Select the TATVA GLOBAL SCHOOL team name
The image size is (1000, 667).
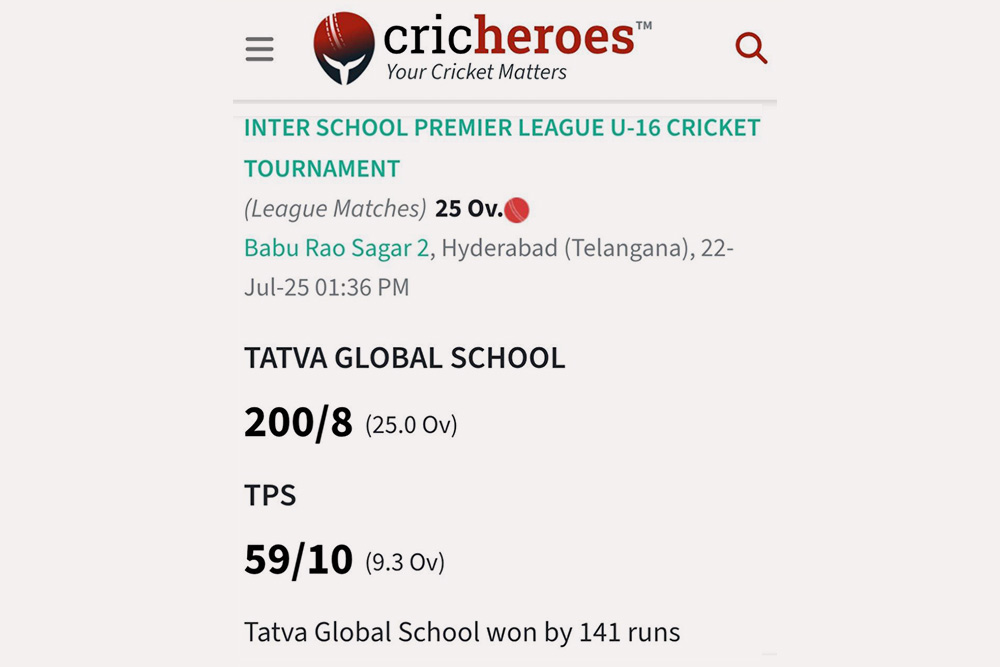pyautogui.click(x=405, y=358)
